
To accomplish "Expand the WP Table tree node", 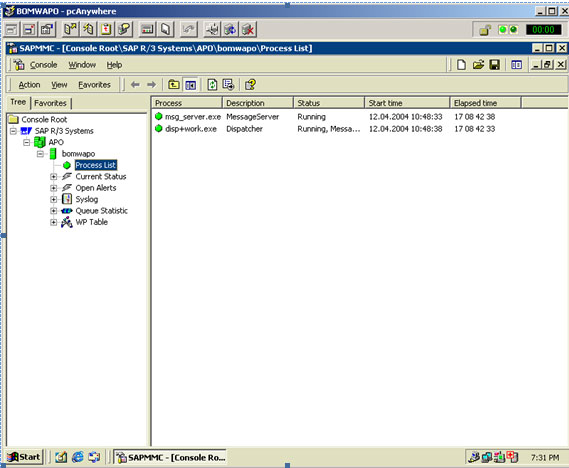I will (x=53, y=222).
